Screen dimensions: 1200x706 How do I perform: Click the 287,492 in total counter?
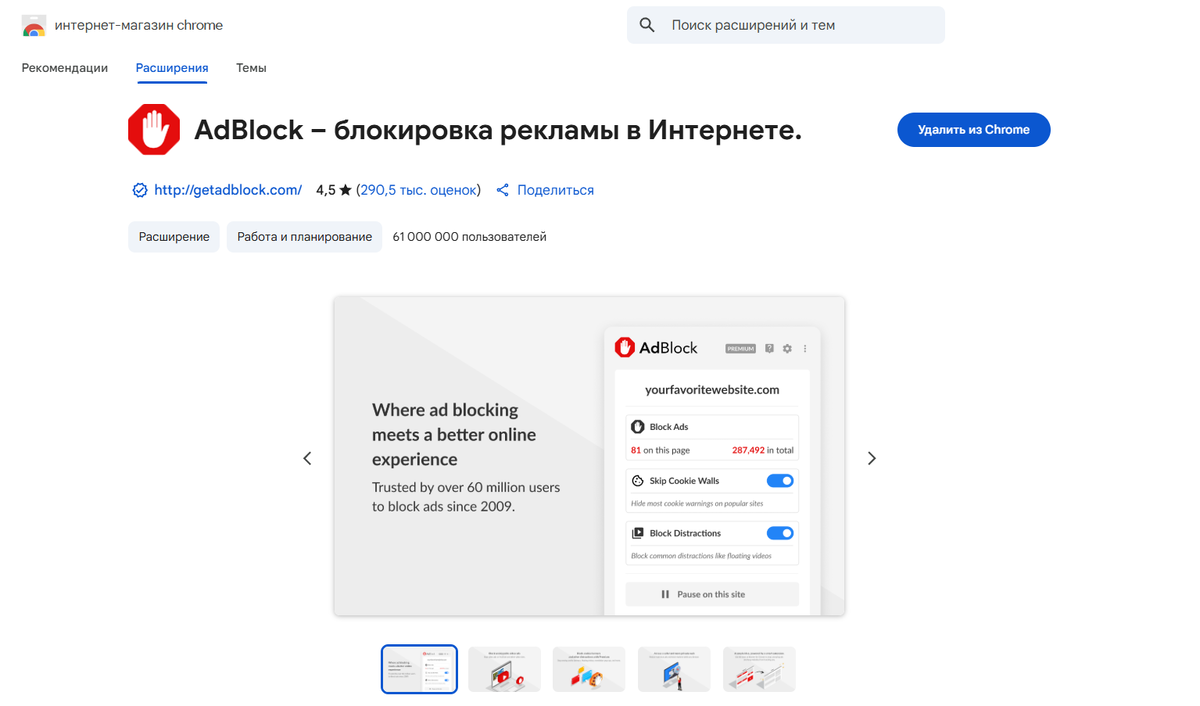(763, 451)
